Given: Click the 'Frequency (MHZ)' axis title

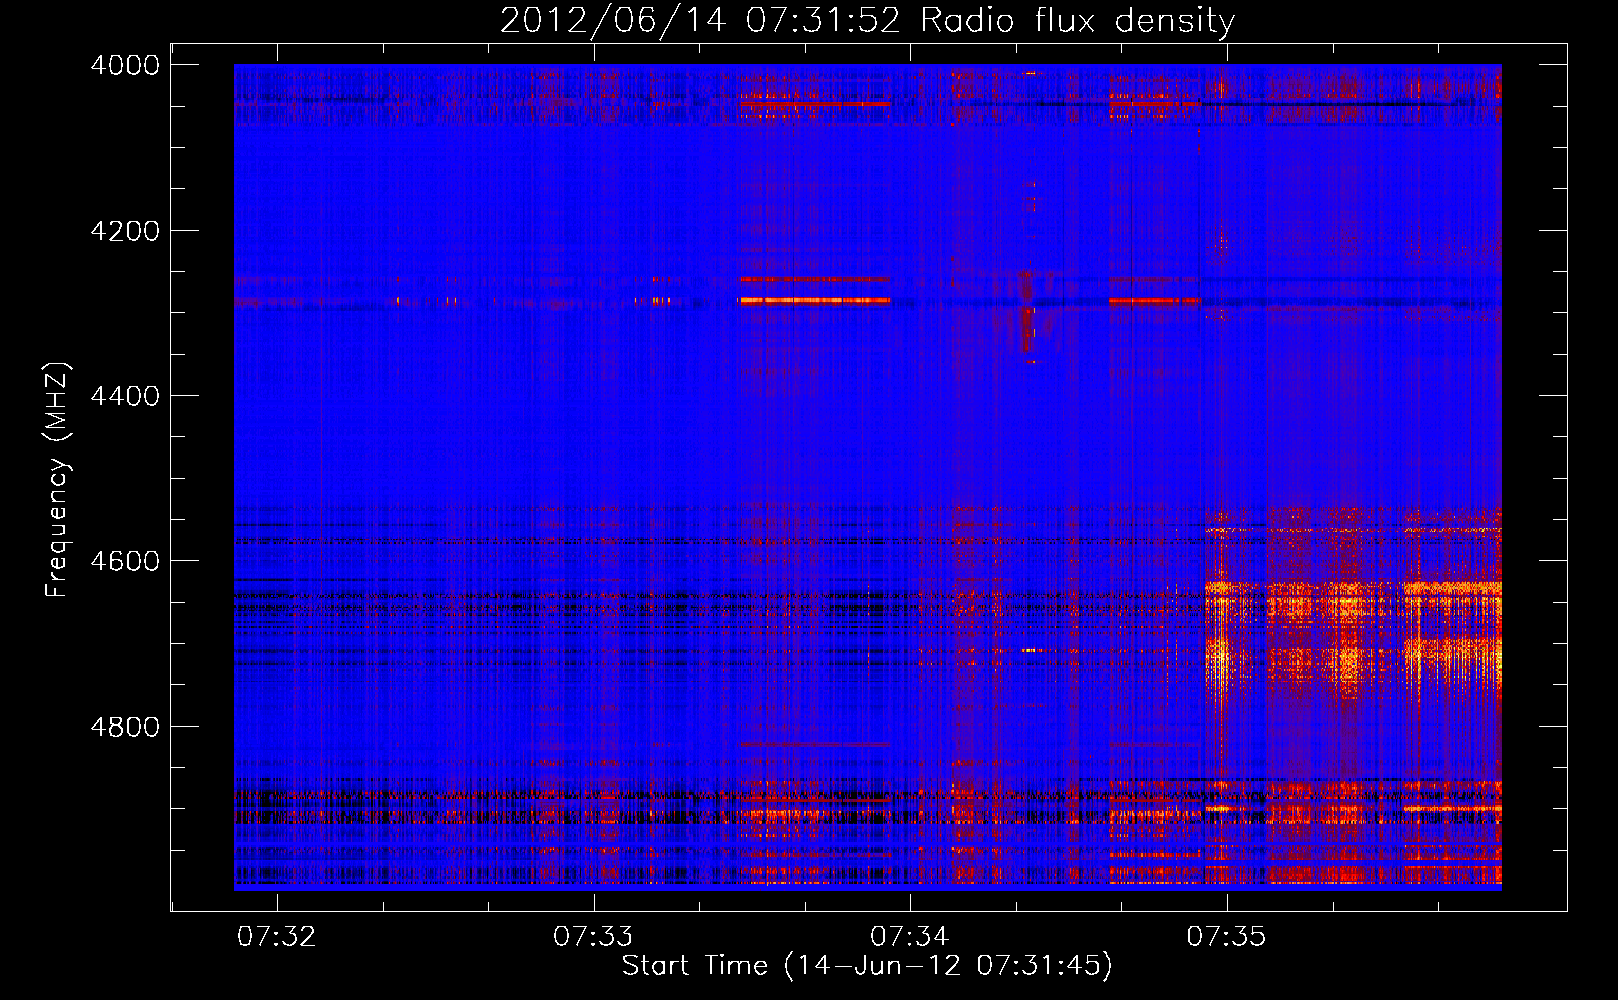Looking at the screenshot, I should 58,480.
